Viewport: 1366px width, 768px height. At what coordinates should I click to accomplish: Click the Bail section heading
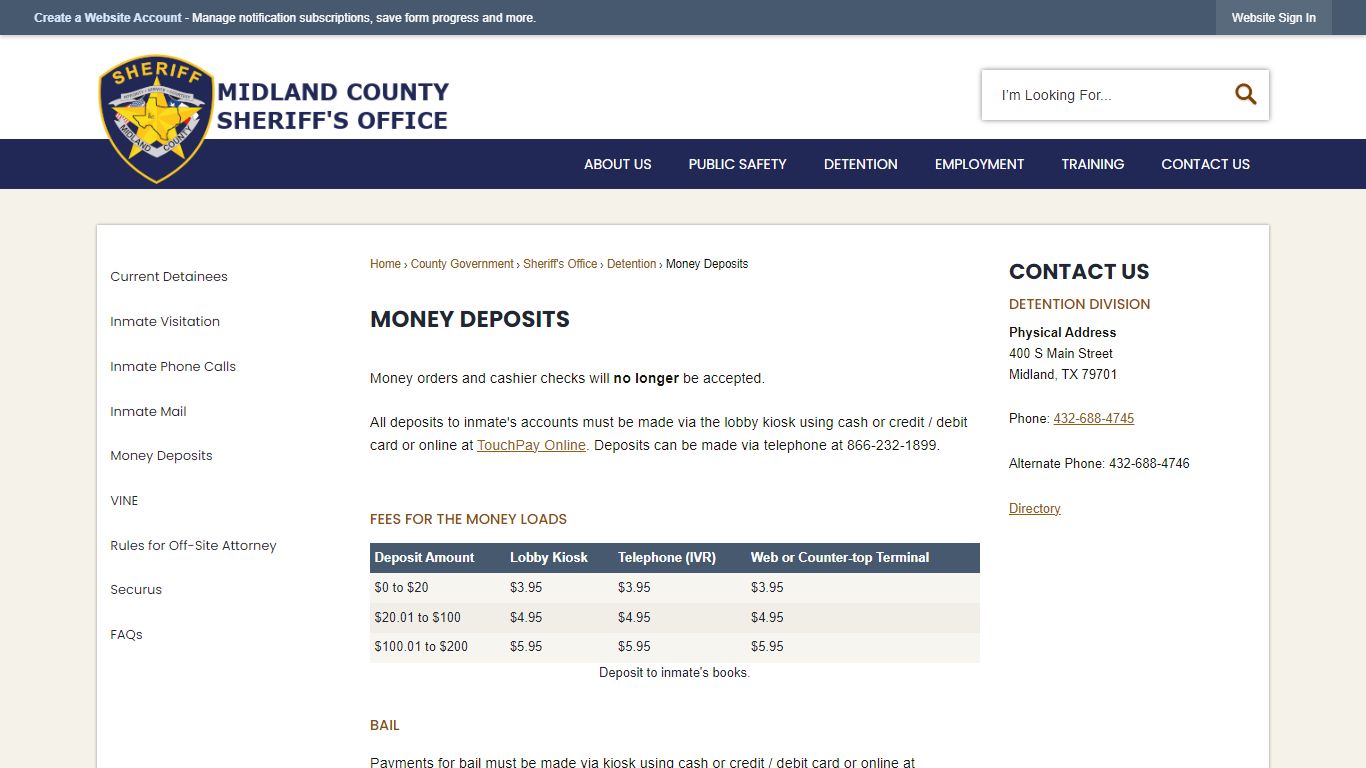point(384,725)
